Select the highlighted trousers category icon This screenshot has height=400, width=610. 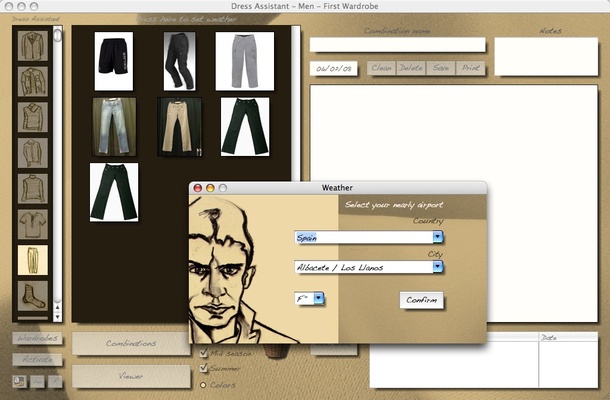(33, 260)
